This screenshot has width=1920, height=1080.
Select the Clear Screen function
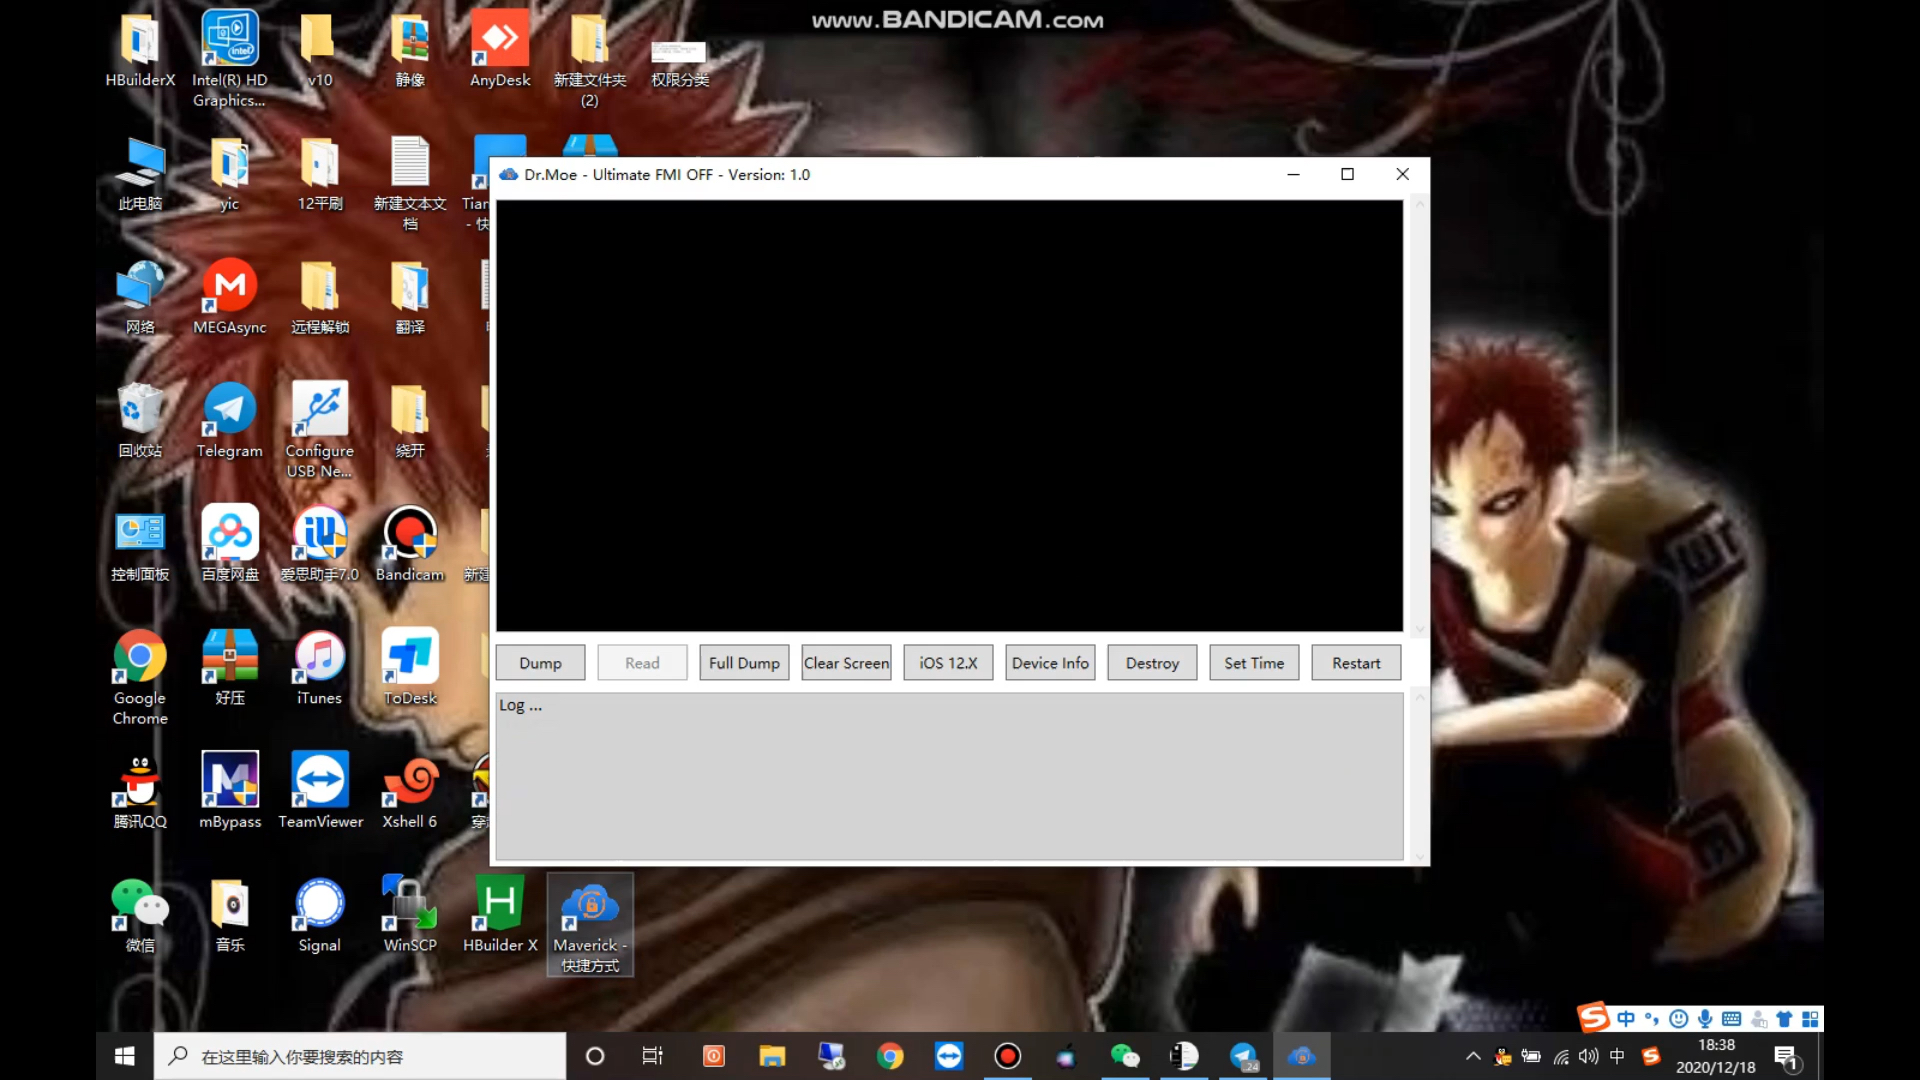click(847, 663)
